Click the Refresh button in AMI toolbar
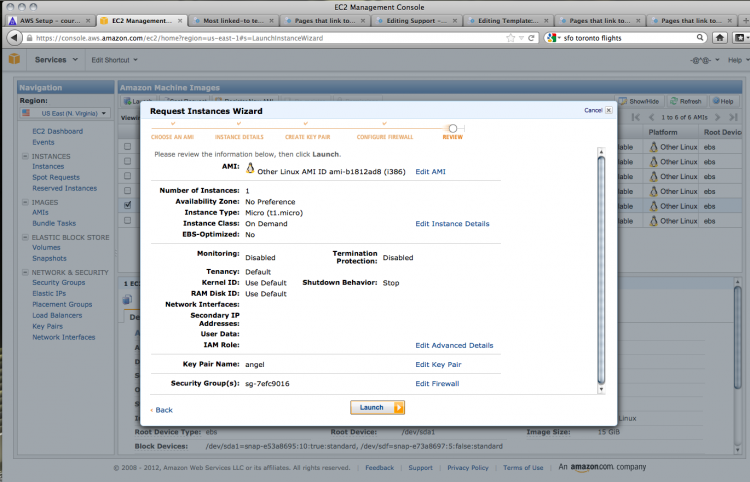The height and width of the screenshot is (482, 750). tap(685, 101)
